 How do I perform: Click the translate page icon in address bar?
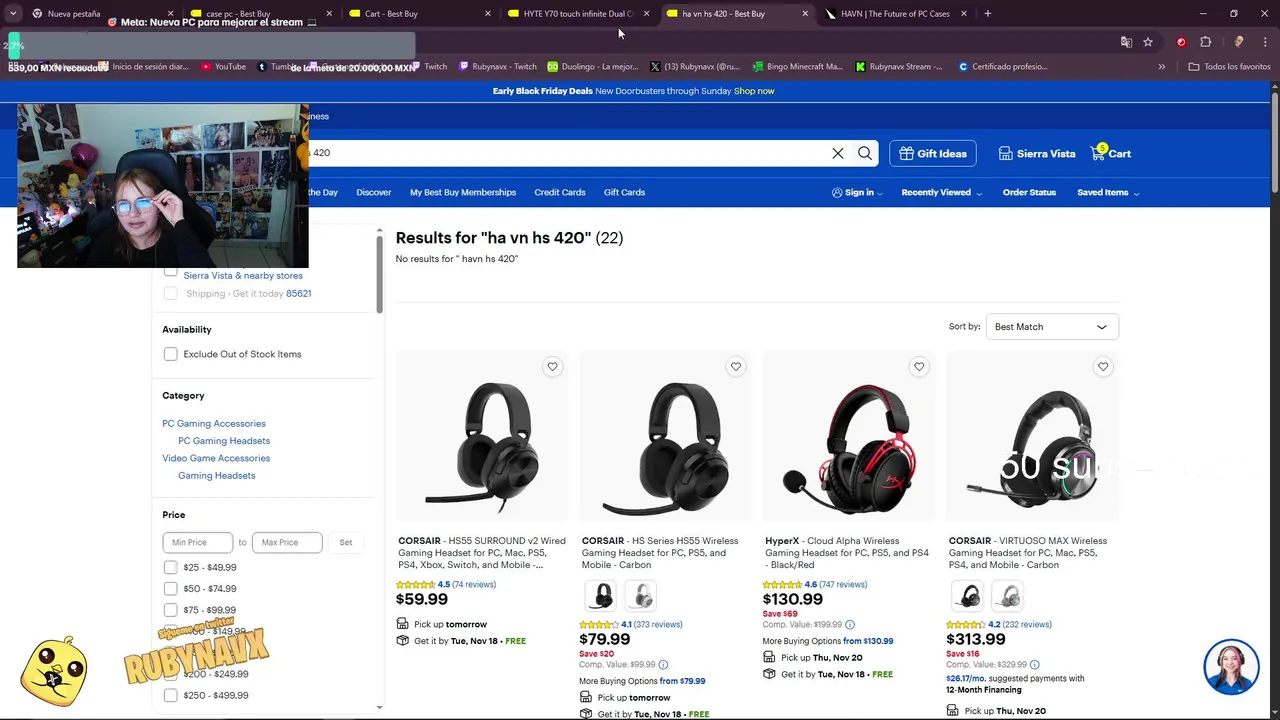point(1126,42)
